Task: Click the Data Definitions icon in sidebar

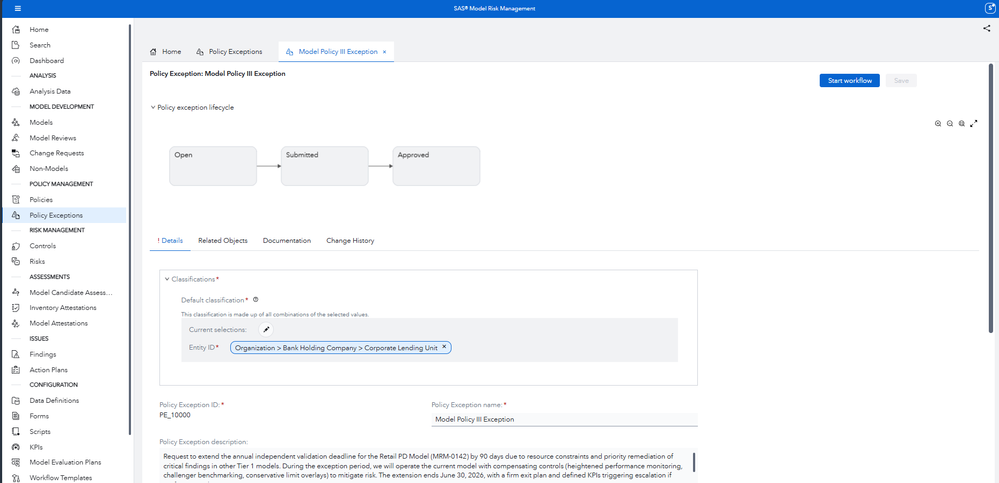Action: pos(16,401)
